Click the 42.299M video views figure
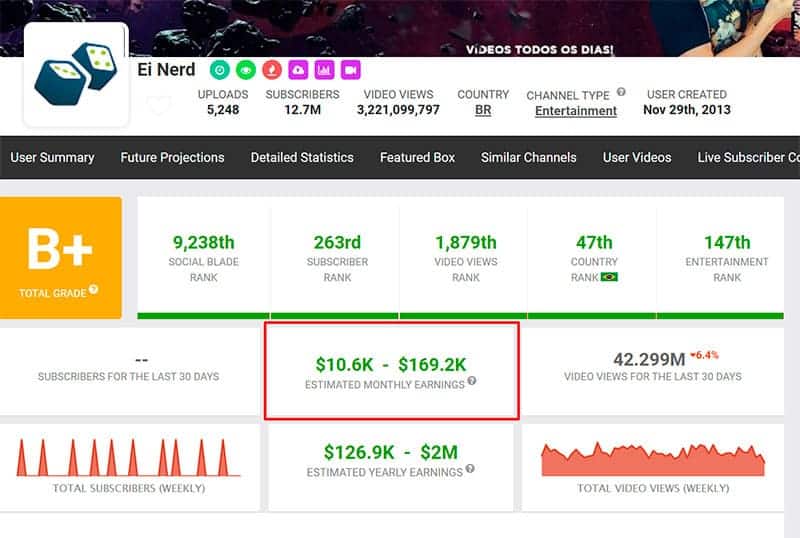The width and height of the screenshot is (800, 538). coord(649,359)
